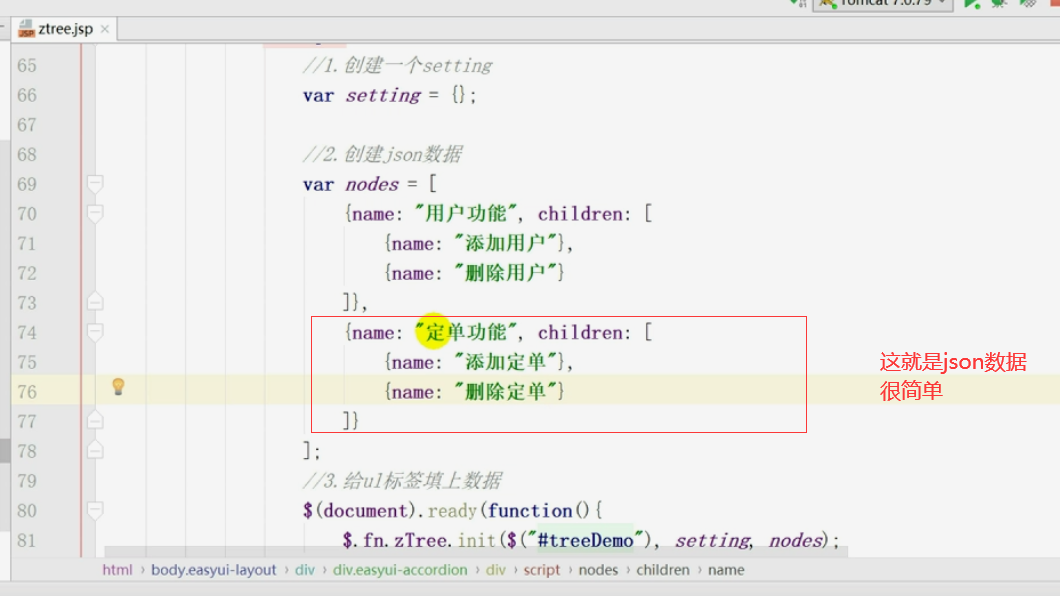Click the string "定单功能" on line 74

coord(466,332)
